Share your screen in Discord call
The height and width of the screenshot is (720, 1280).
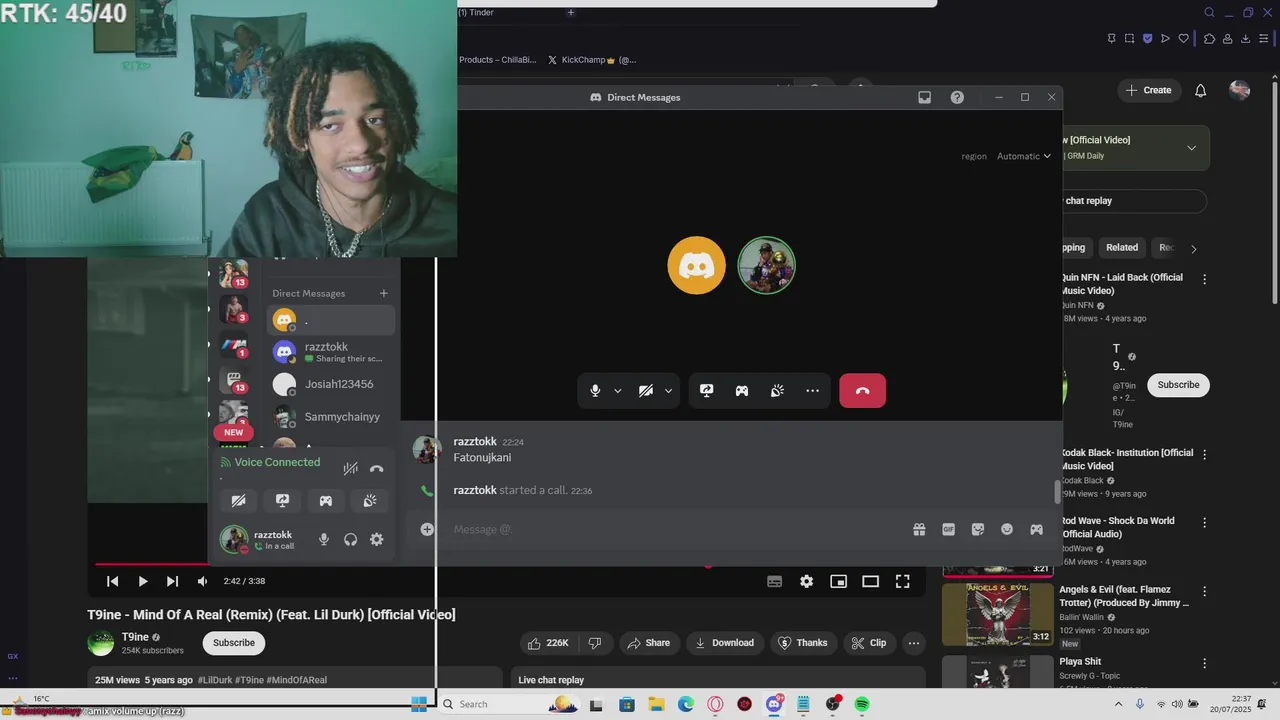[x=707, y=391]
